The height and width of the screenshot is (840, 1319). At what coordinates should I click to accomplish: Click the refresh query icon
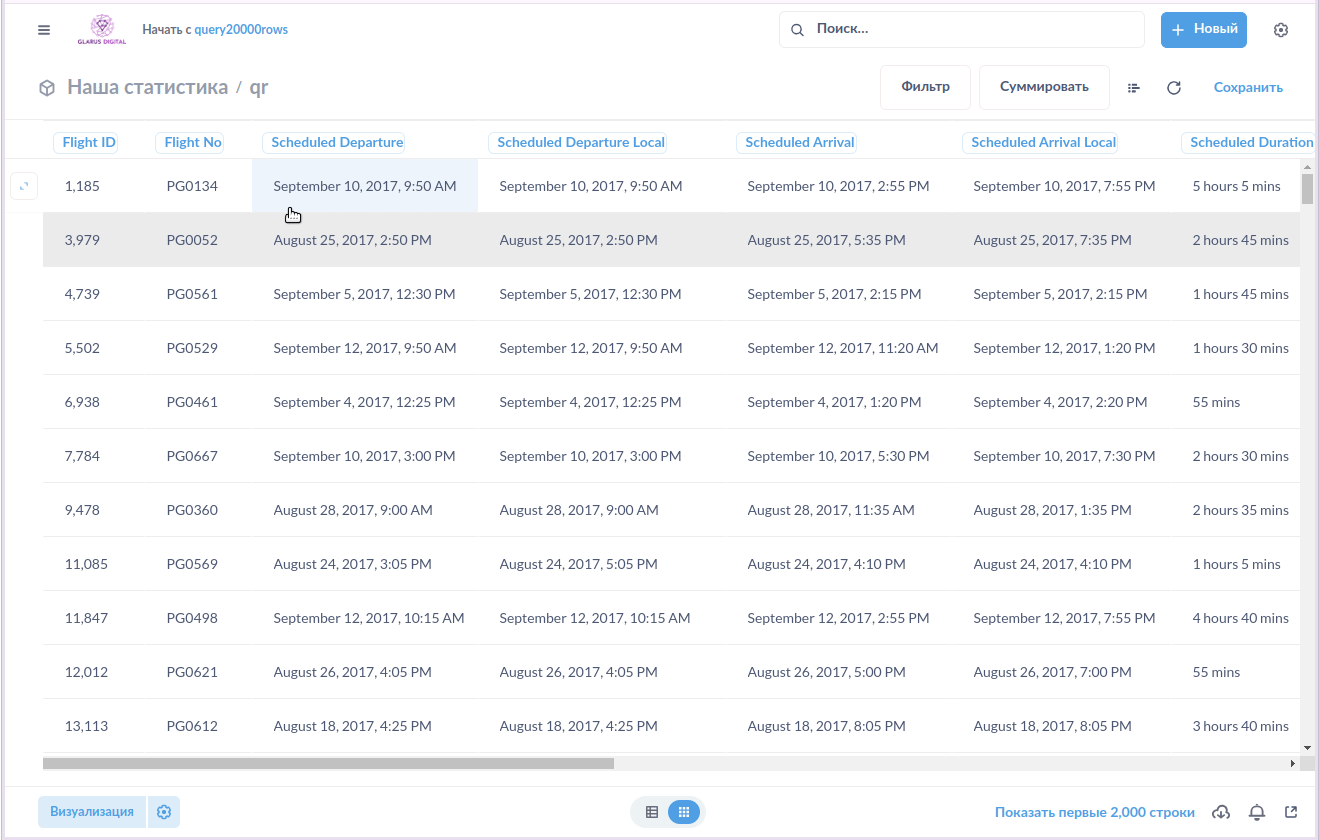point(1174,88)
